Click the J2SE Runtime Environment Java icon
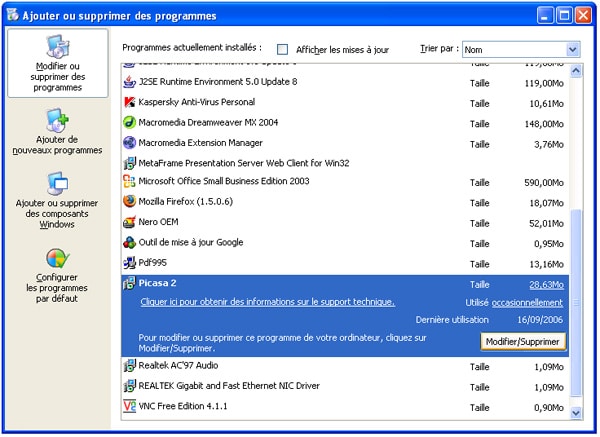The image size is (600, 437). (130, 82)
